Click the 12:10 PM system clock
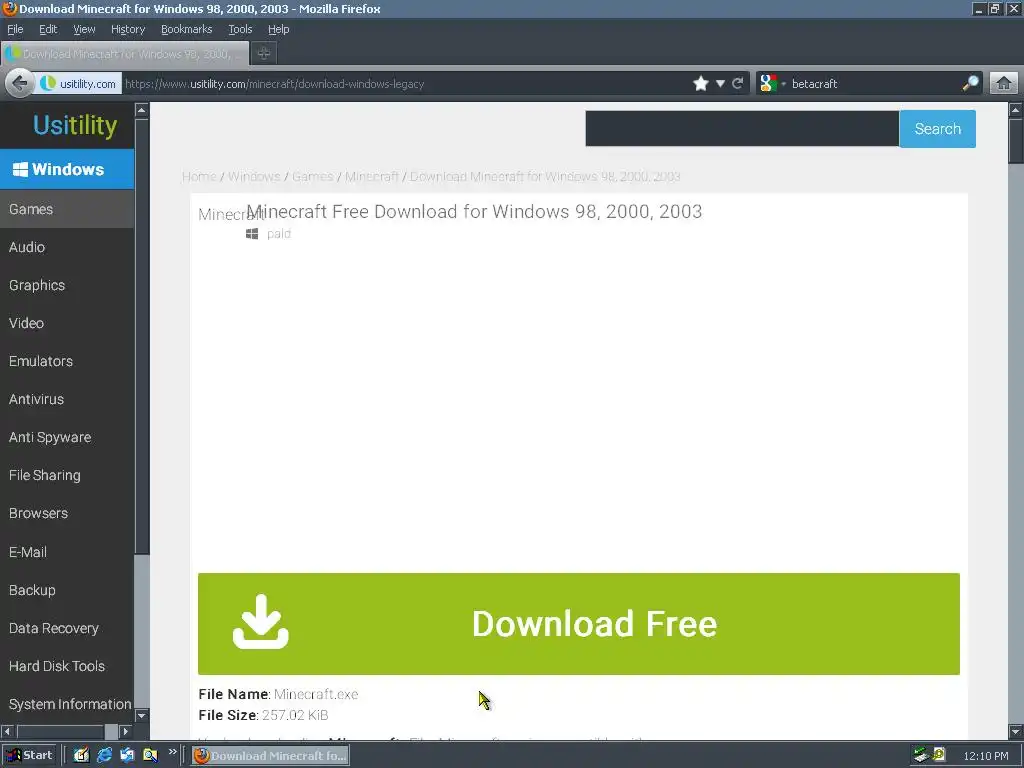The height and width of the screenshot is (768, 1024). (x=985, y=756)
